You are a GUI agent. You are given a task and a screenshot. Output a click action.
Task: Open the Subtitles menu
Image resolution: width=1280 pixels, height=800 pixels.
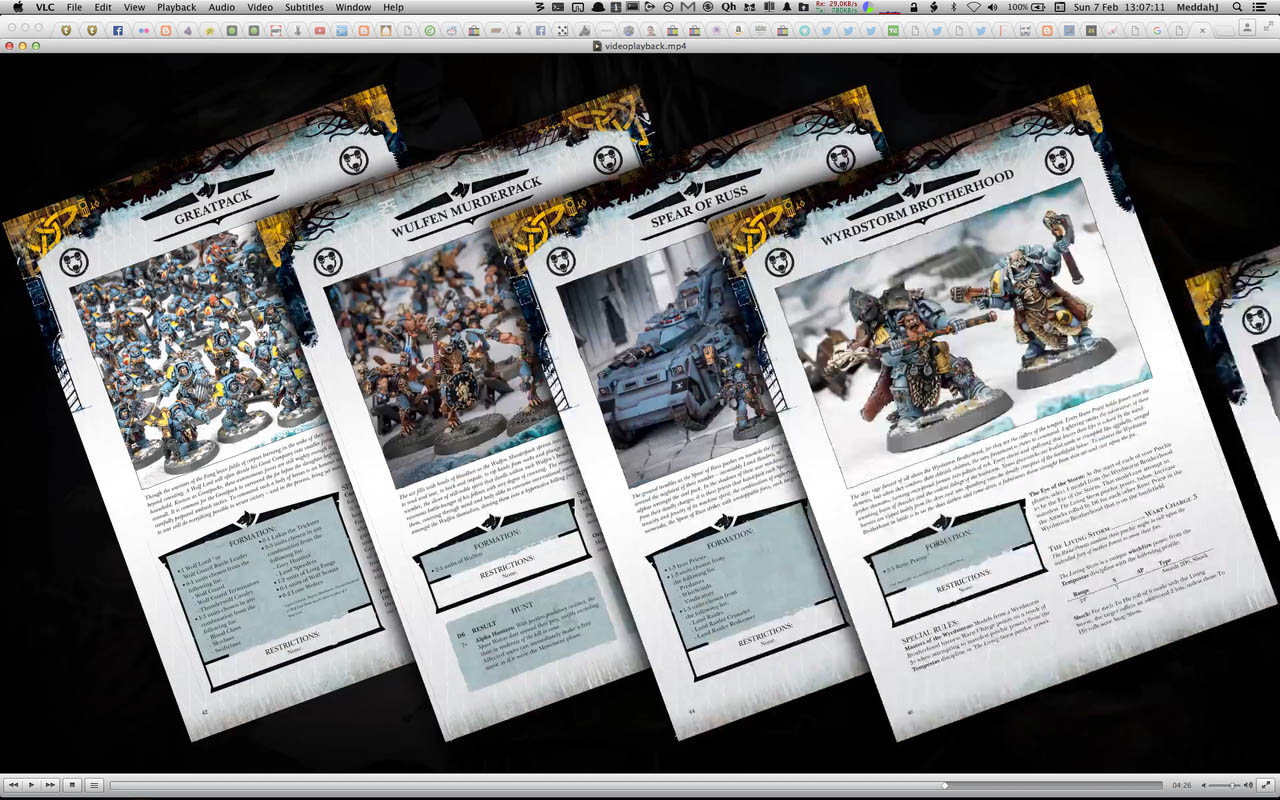(305, 7)
